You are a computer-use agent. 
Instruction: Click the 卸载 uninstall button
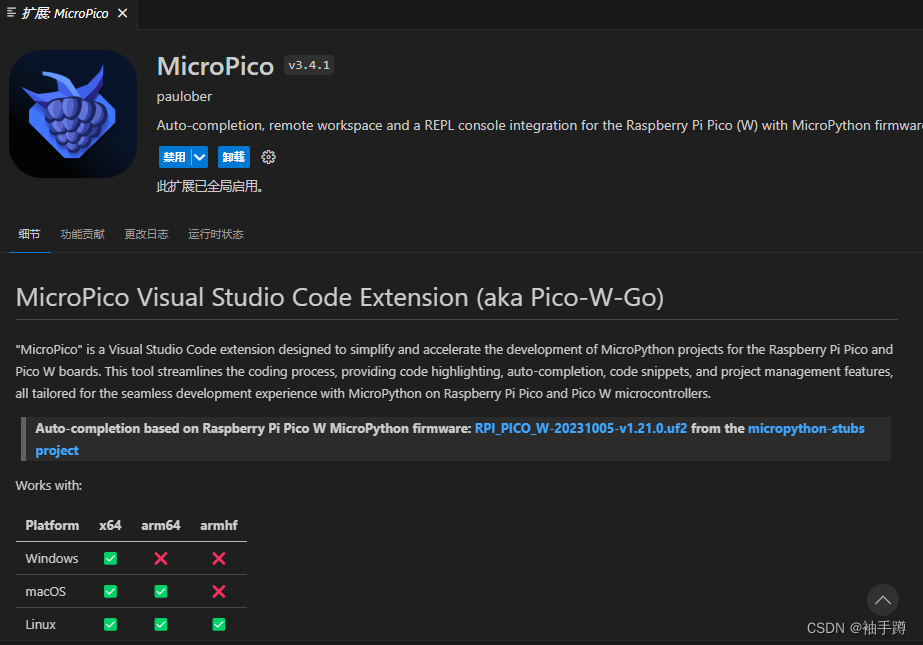(x=233, y=157)
